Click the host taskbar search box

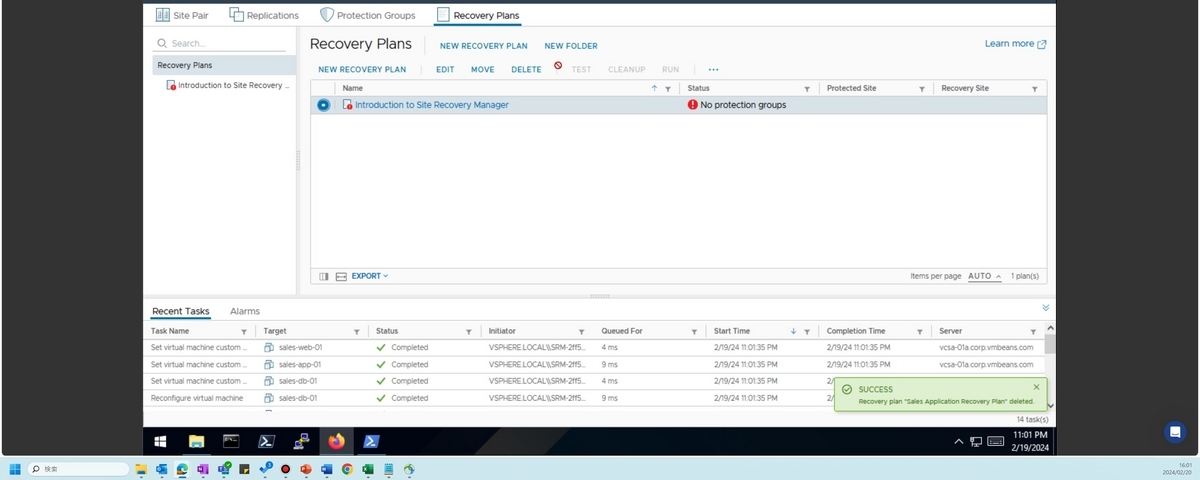(80, 469)
